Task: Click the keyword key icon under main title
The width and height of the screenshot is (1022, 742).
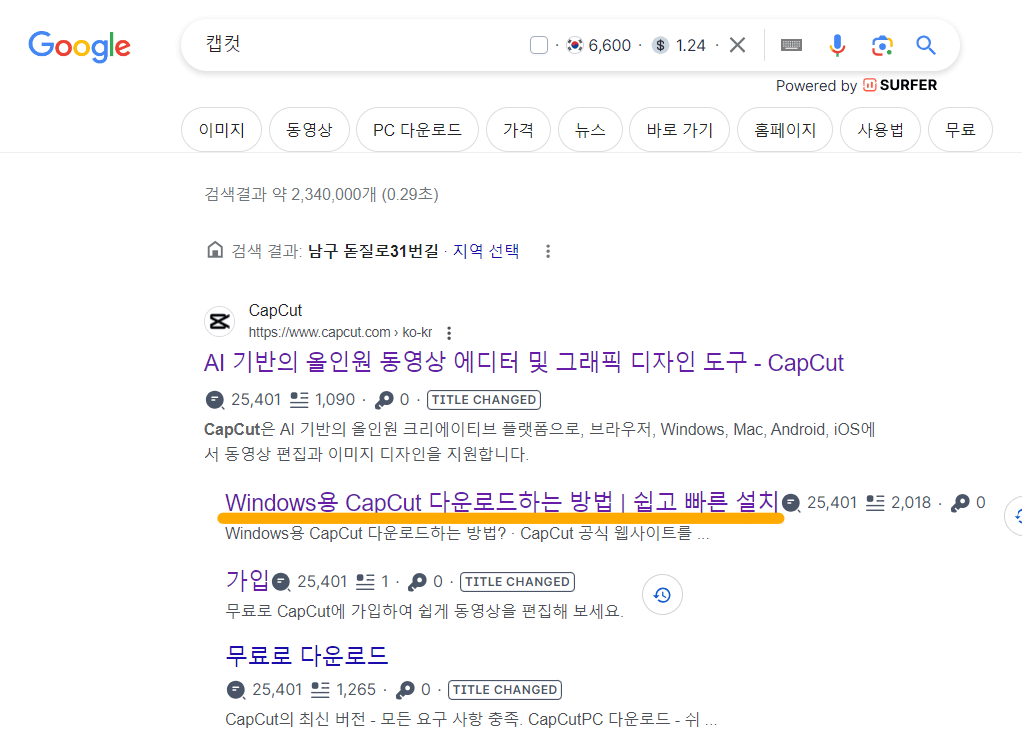Action: click(x=384, y=400)
